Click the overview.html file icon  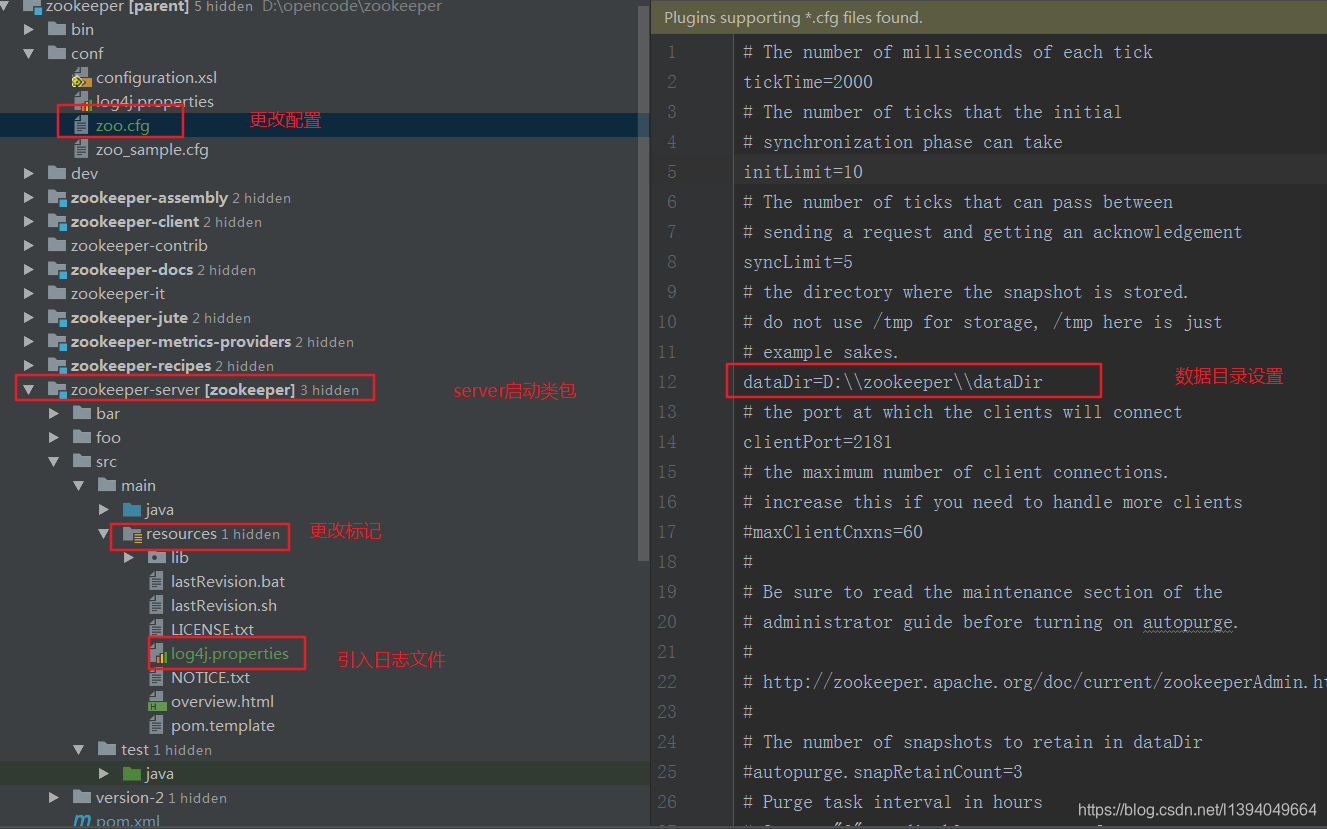pos(157,702)
